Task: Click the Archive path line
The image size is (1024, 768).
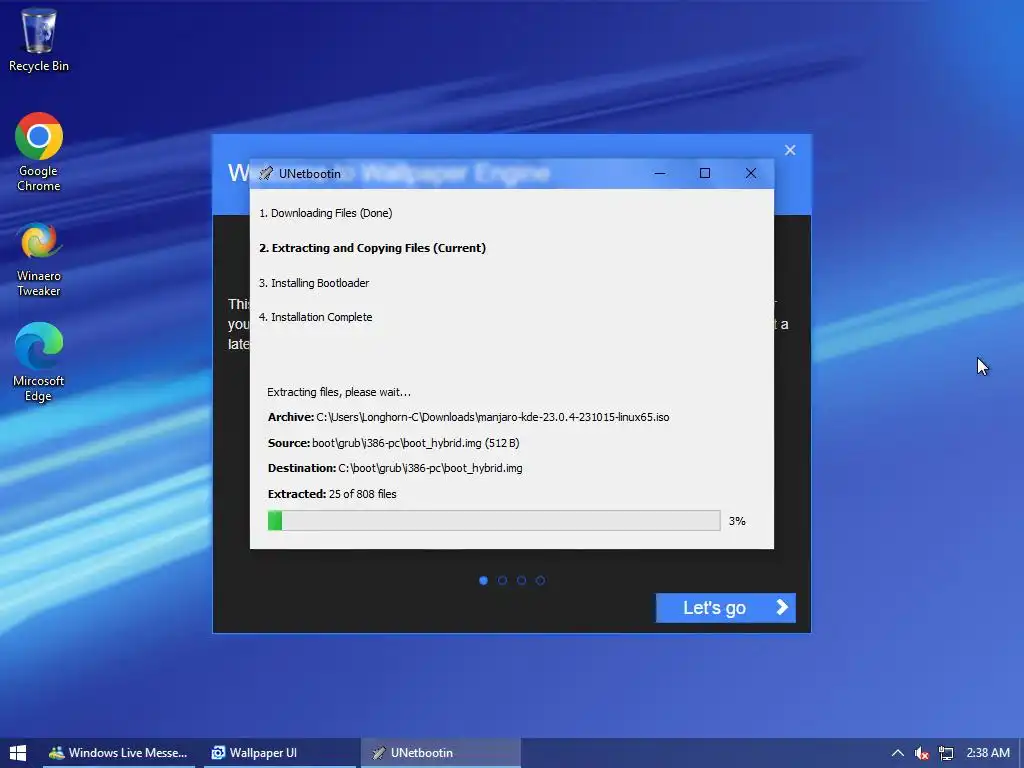Action: (468, 417)
